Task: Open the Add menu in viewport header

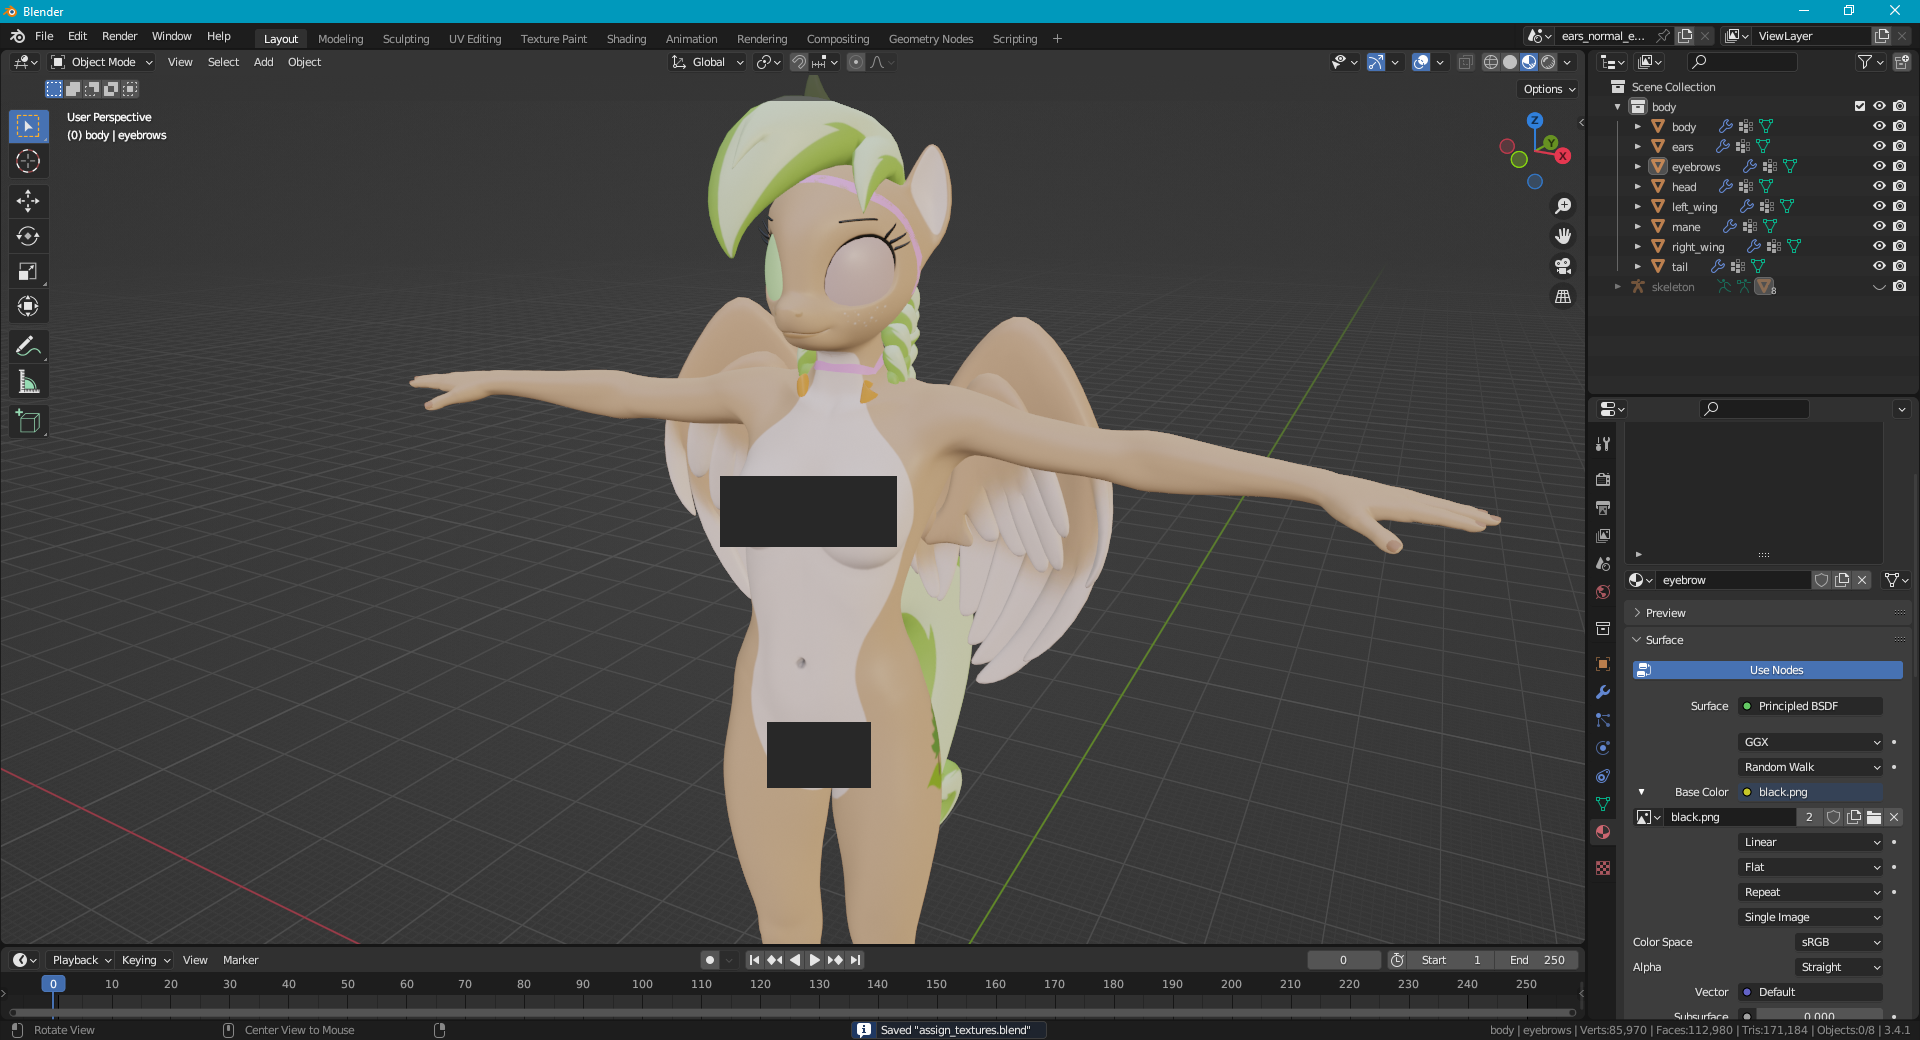Action: point(263,62)
